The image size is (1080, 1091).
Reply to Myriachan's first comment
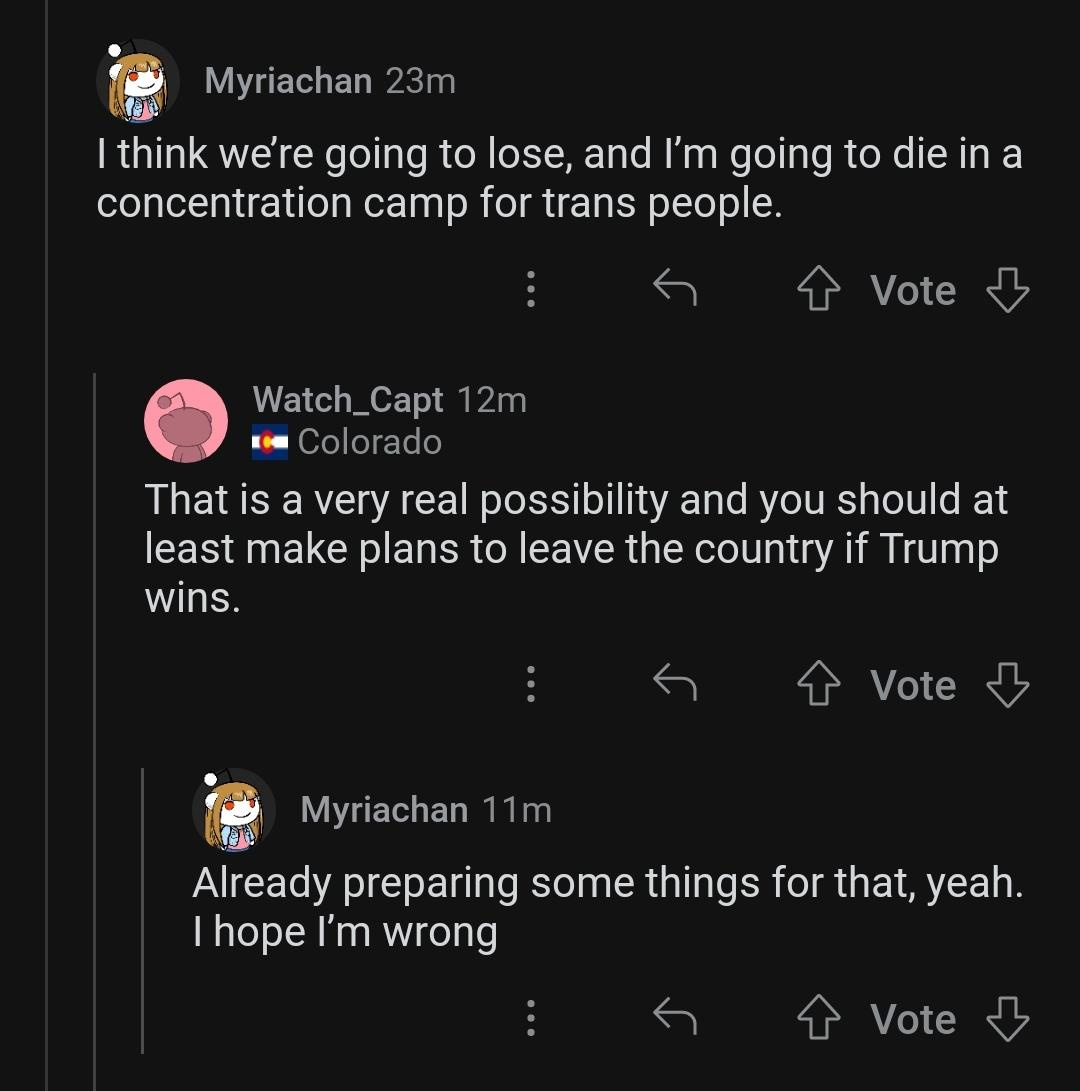674,289
